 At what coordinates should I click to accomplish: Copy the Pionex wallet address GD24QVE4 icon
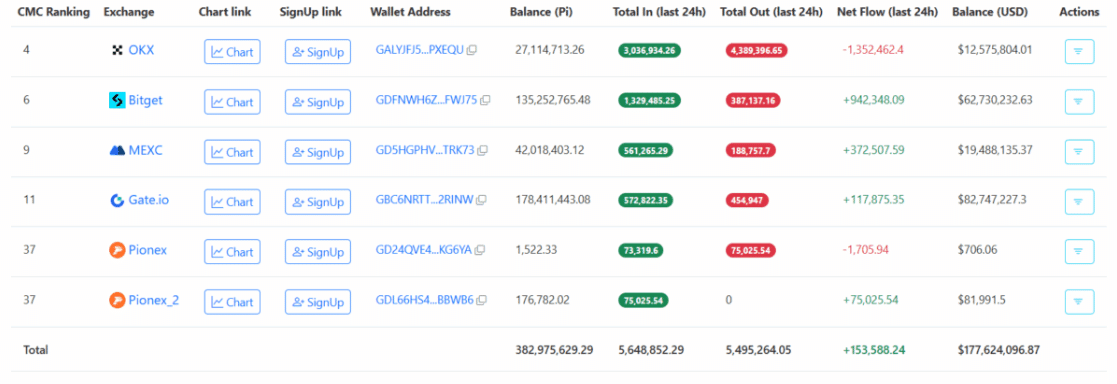click(x=480, y=250)
